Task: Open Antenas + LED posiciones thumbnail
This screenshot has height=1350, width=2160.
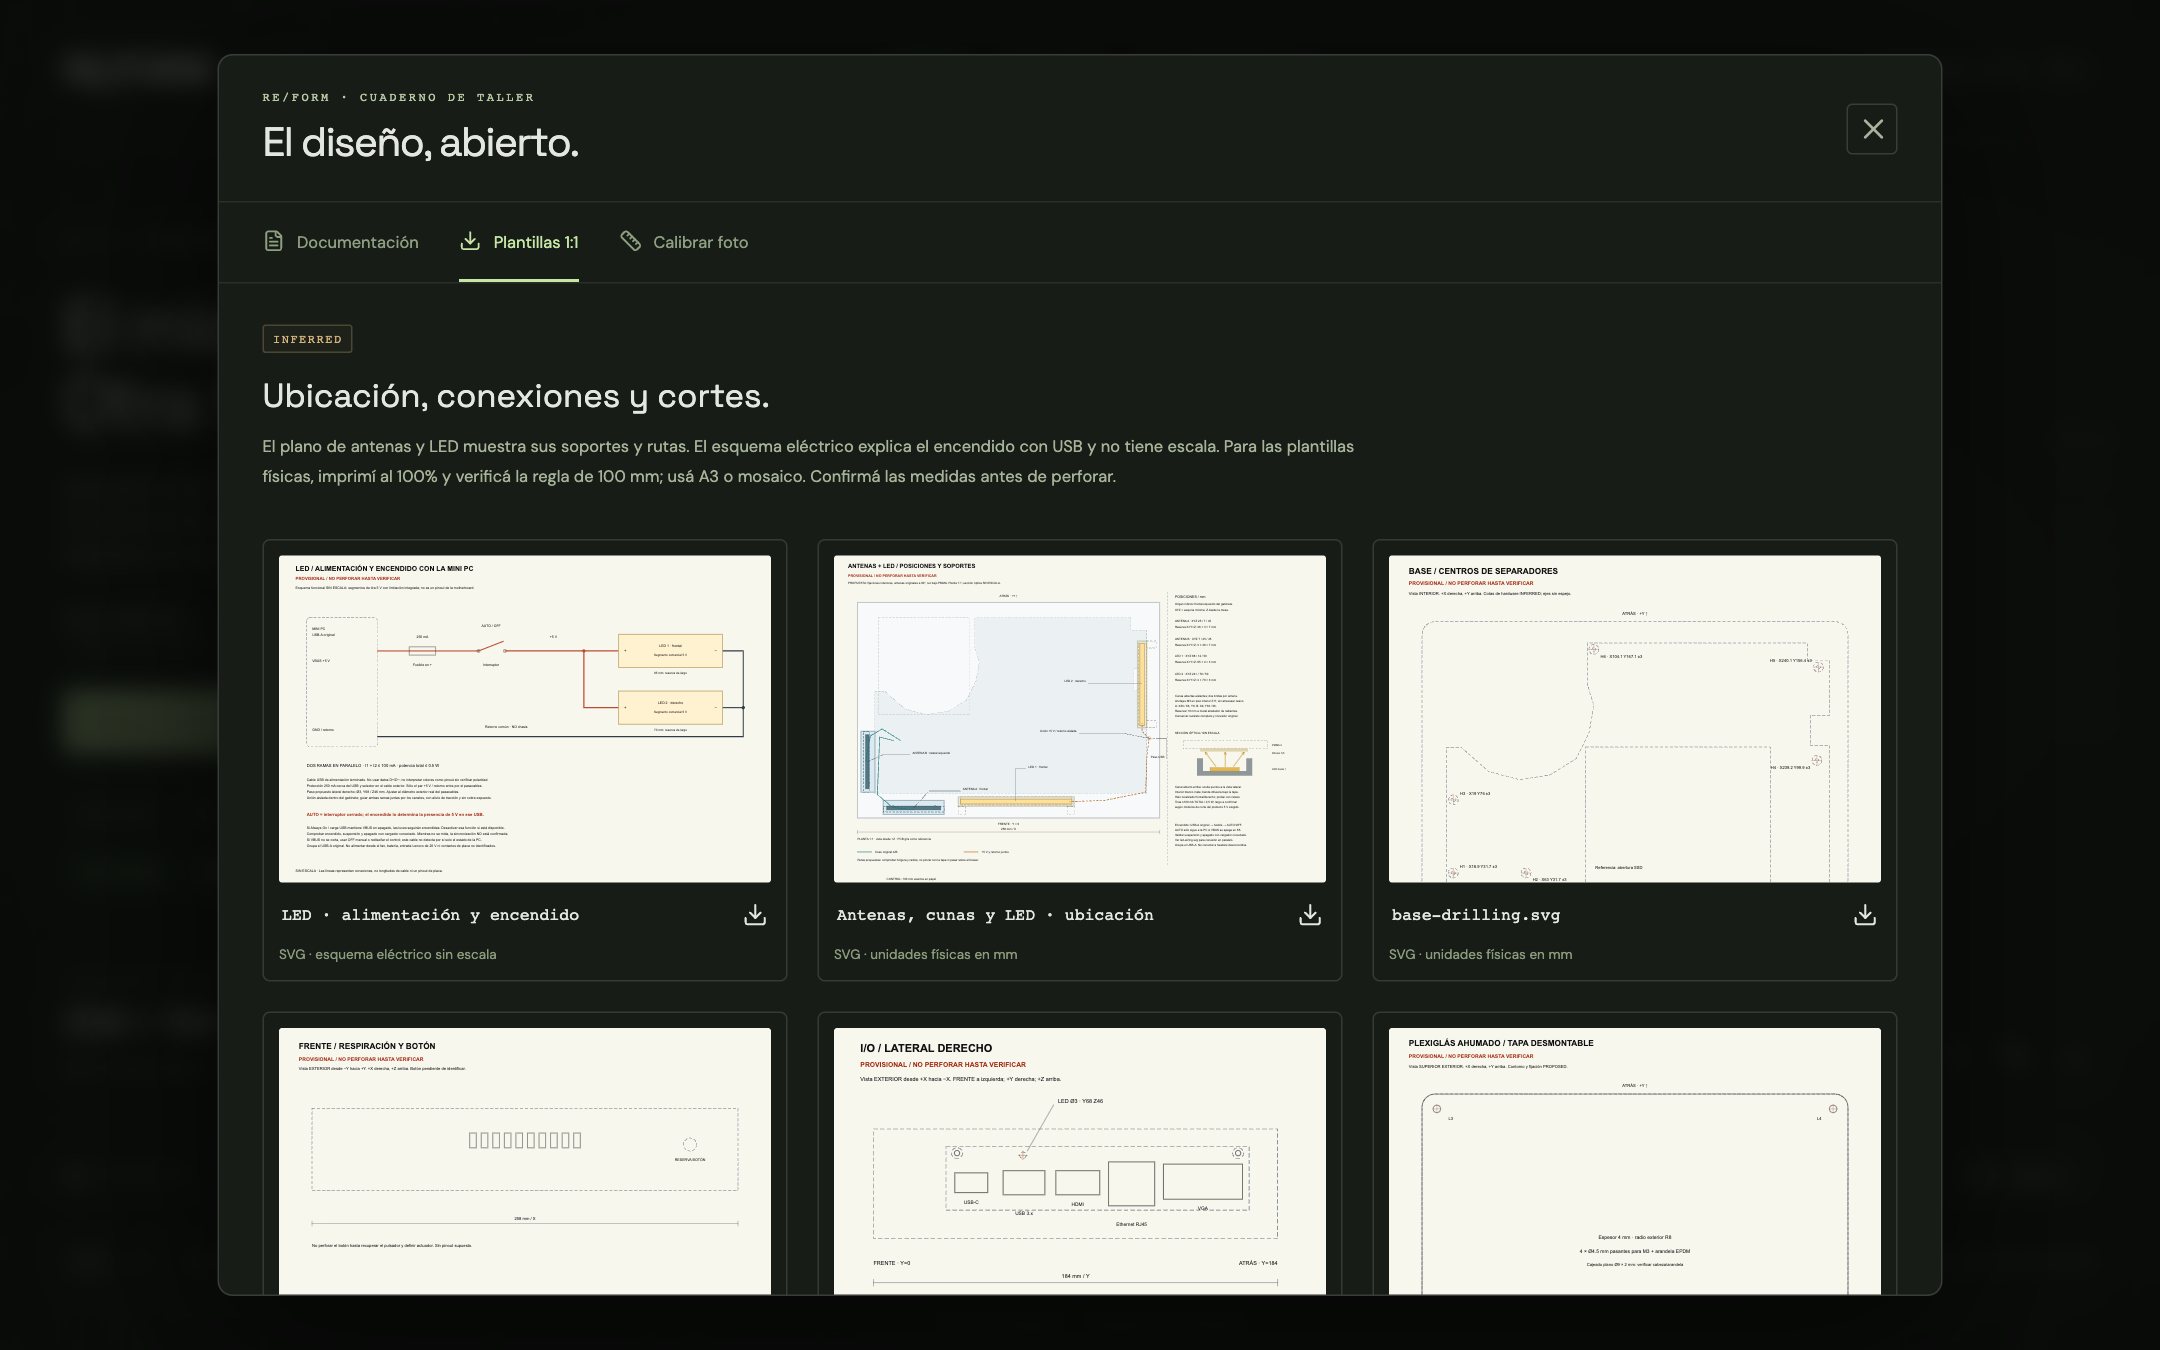Action: (1080, 719)
